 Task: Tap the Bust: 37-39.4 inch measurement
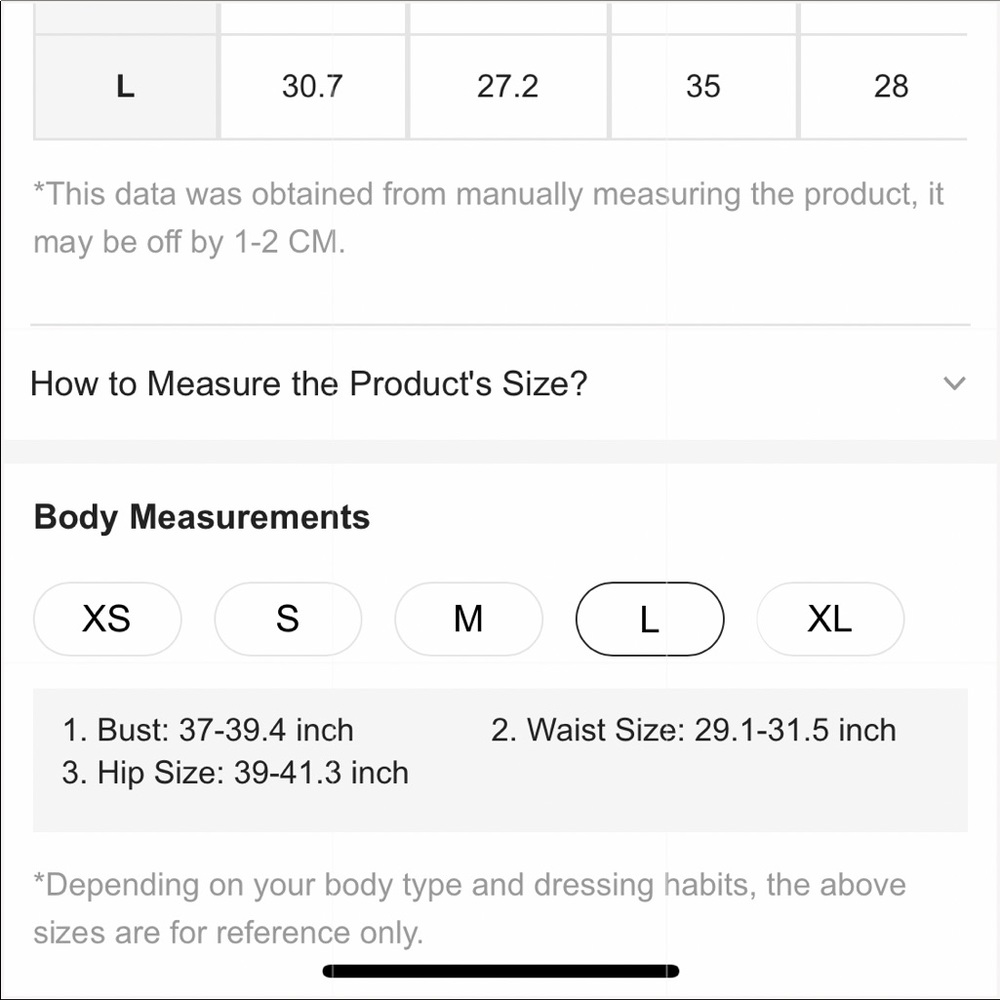[x=208, y=730]
